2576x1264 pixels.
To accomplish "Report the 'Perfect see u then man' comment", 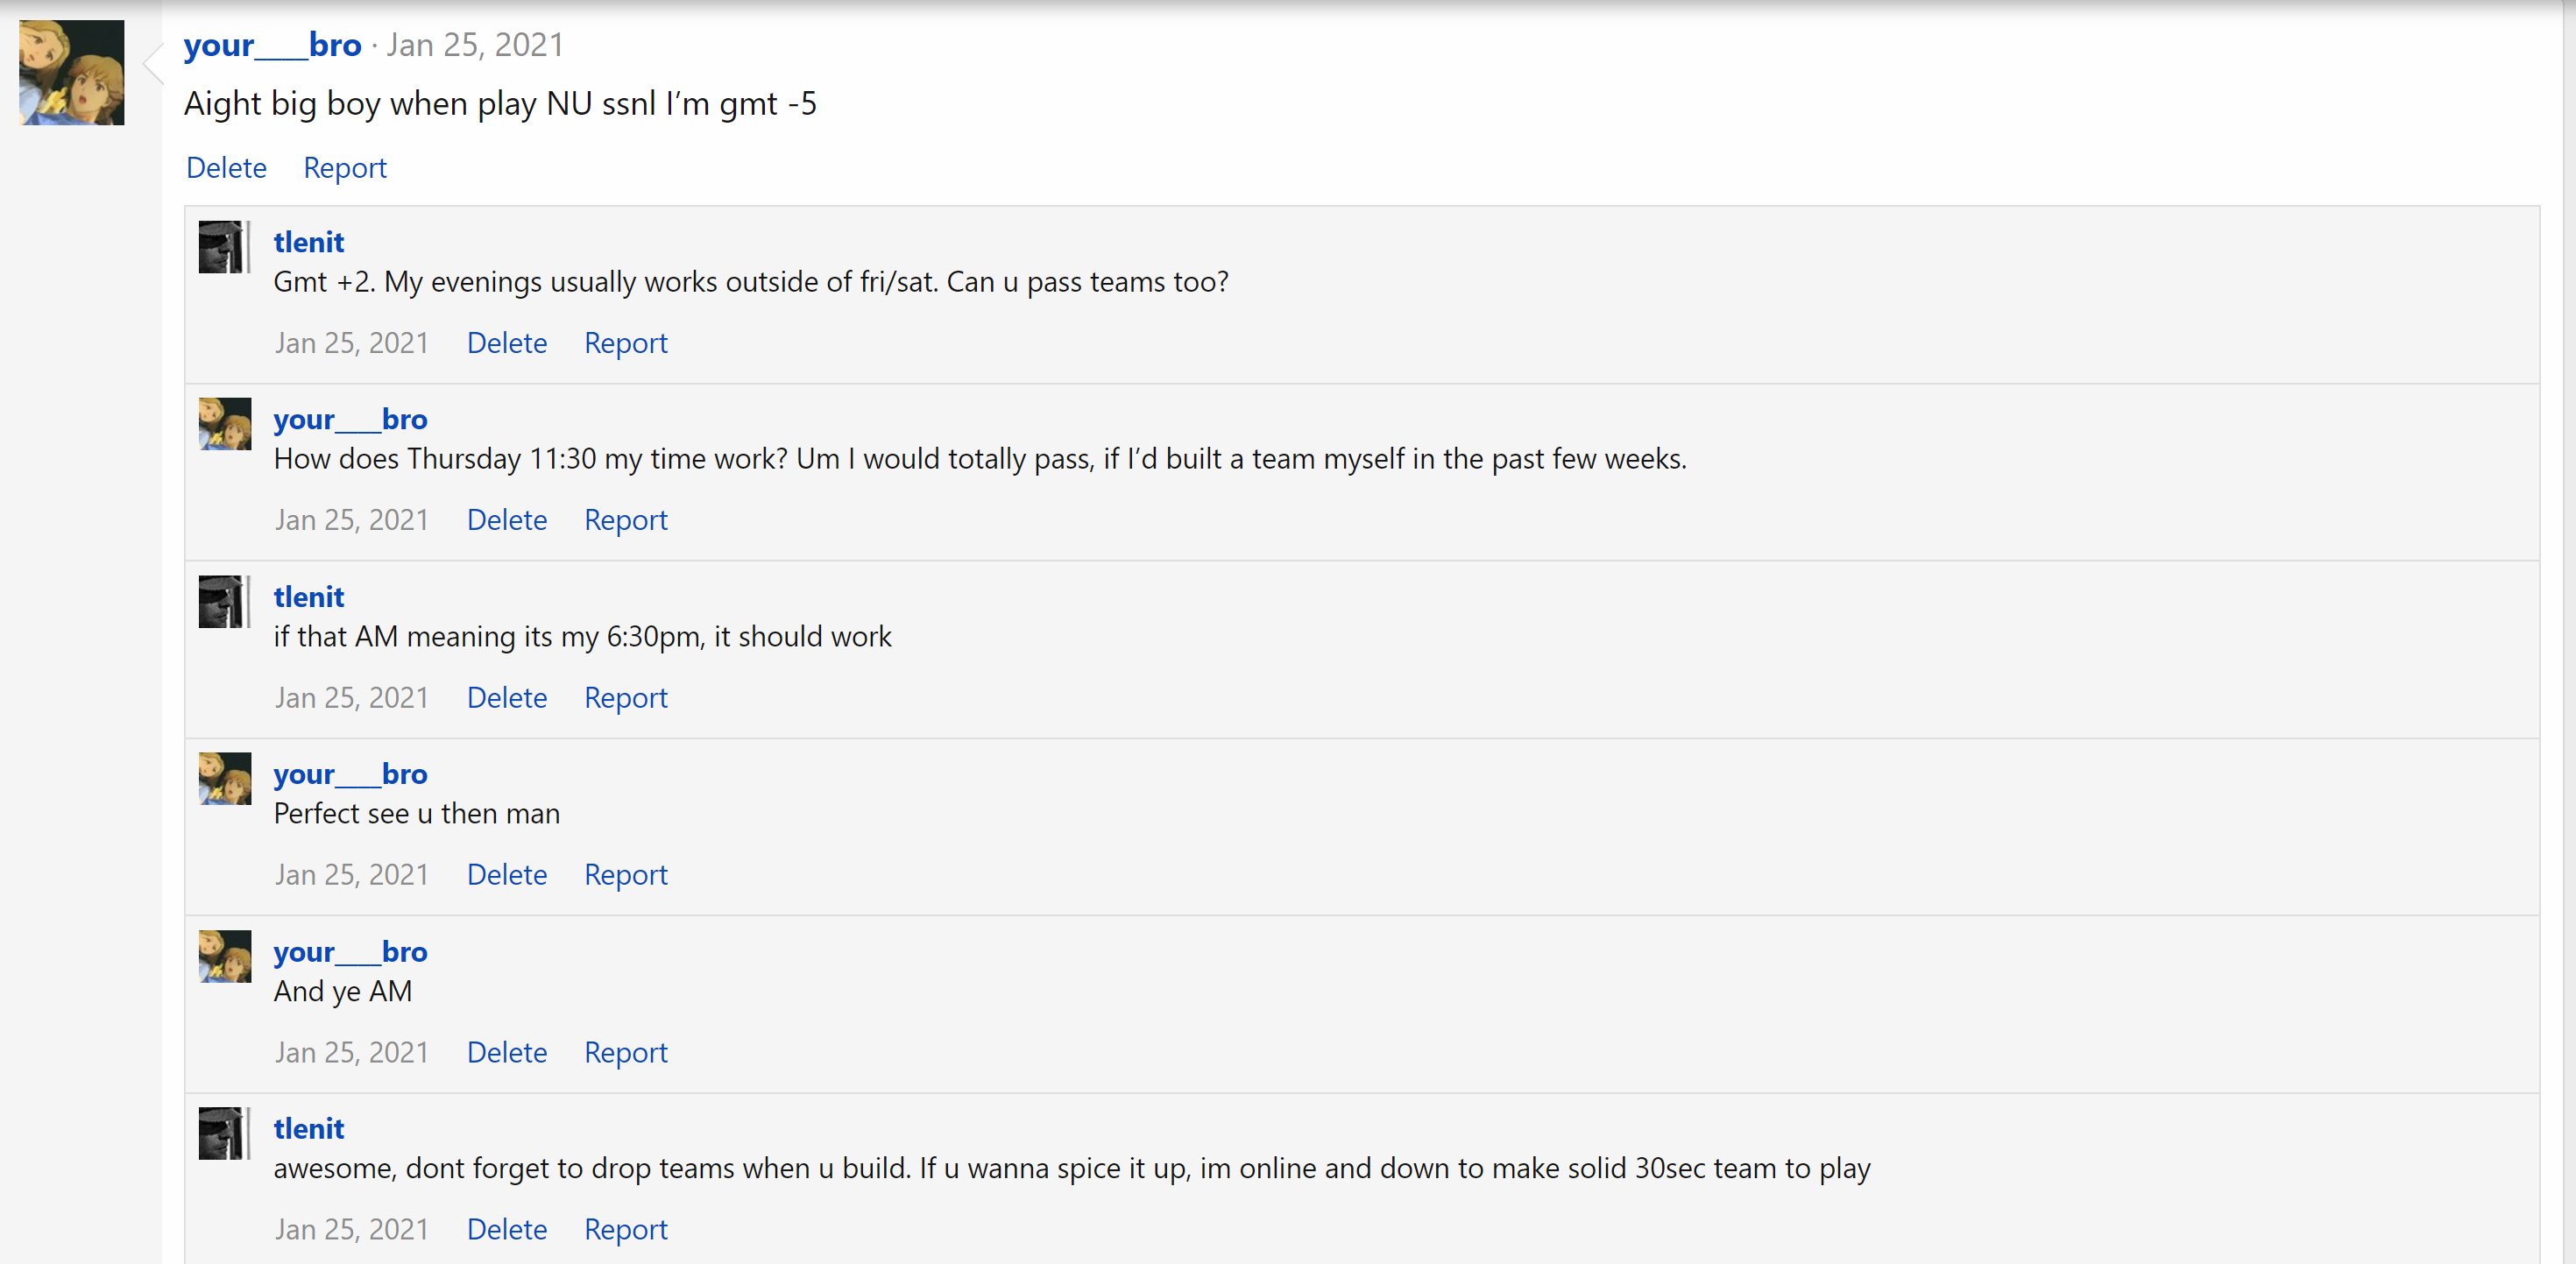I will pyautogui.click(x=625, y=874).
